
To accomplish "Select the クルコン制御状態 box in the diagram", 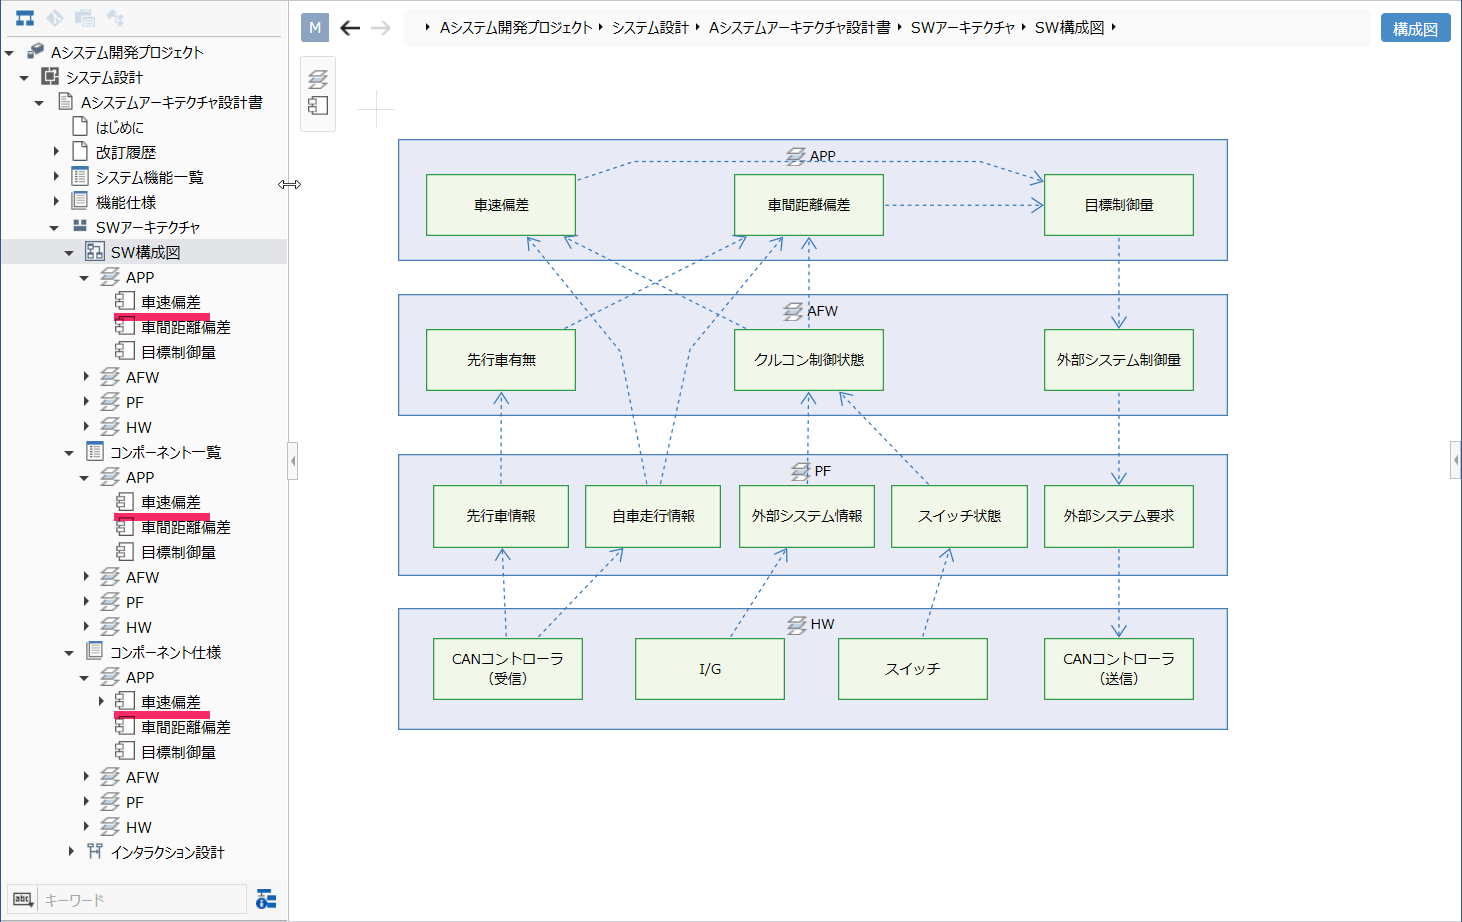I will pos(809,360).
